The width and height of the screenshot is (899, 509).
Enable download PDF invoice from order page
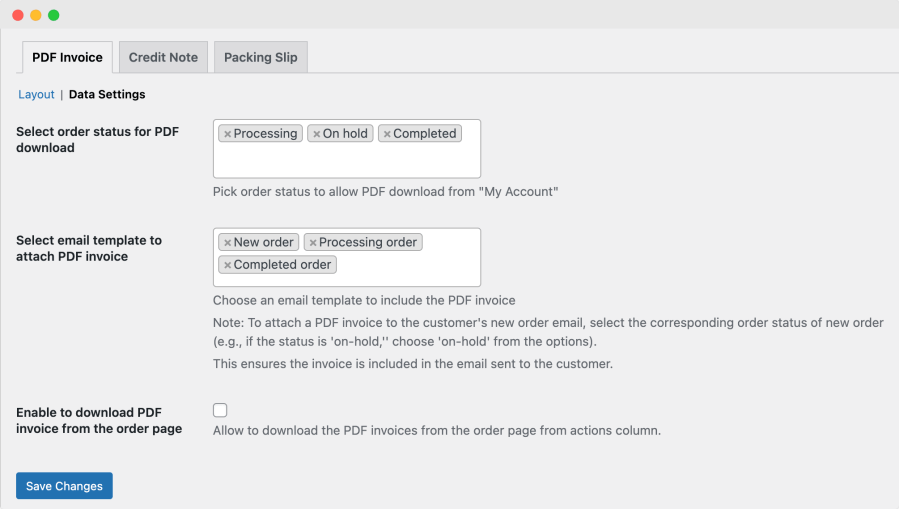(x=220, y=410)
